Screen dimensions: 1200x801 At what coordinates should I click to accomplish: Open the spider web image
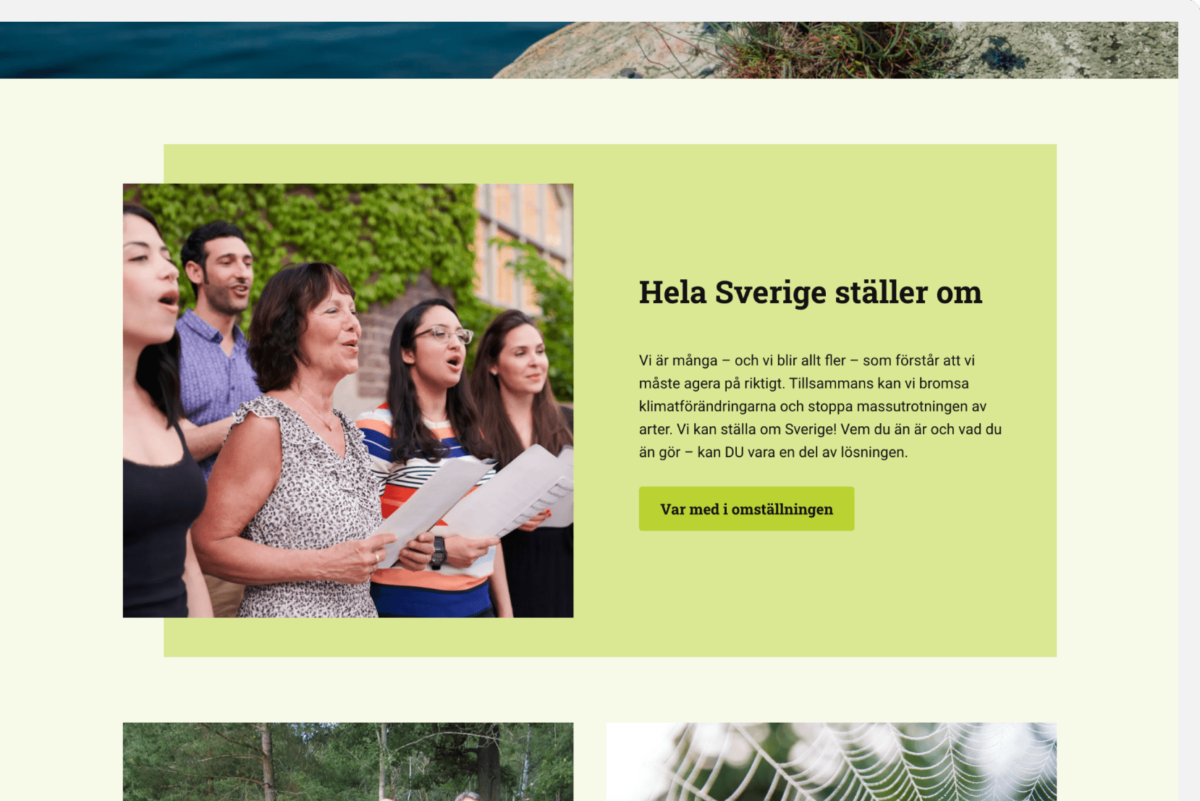pos(831,762)
